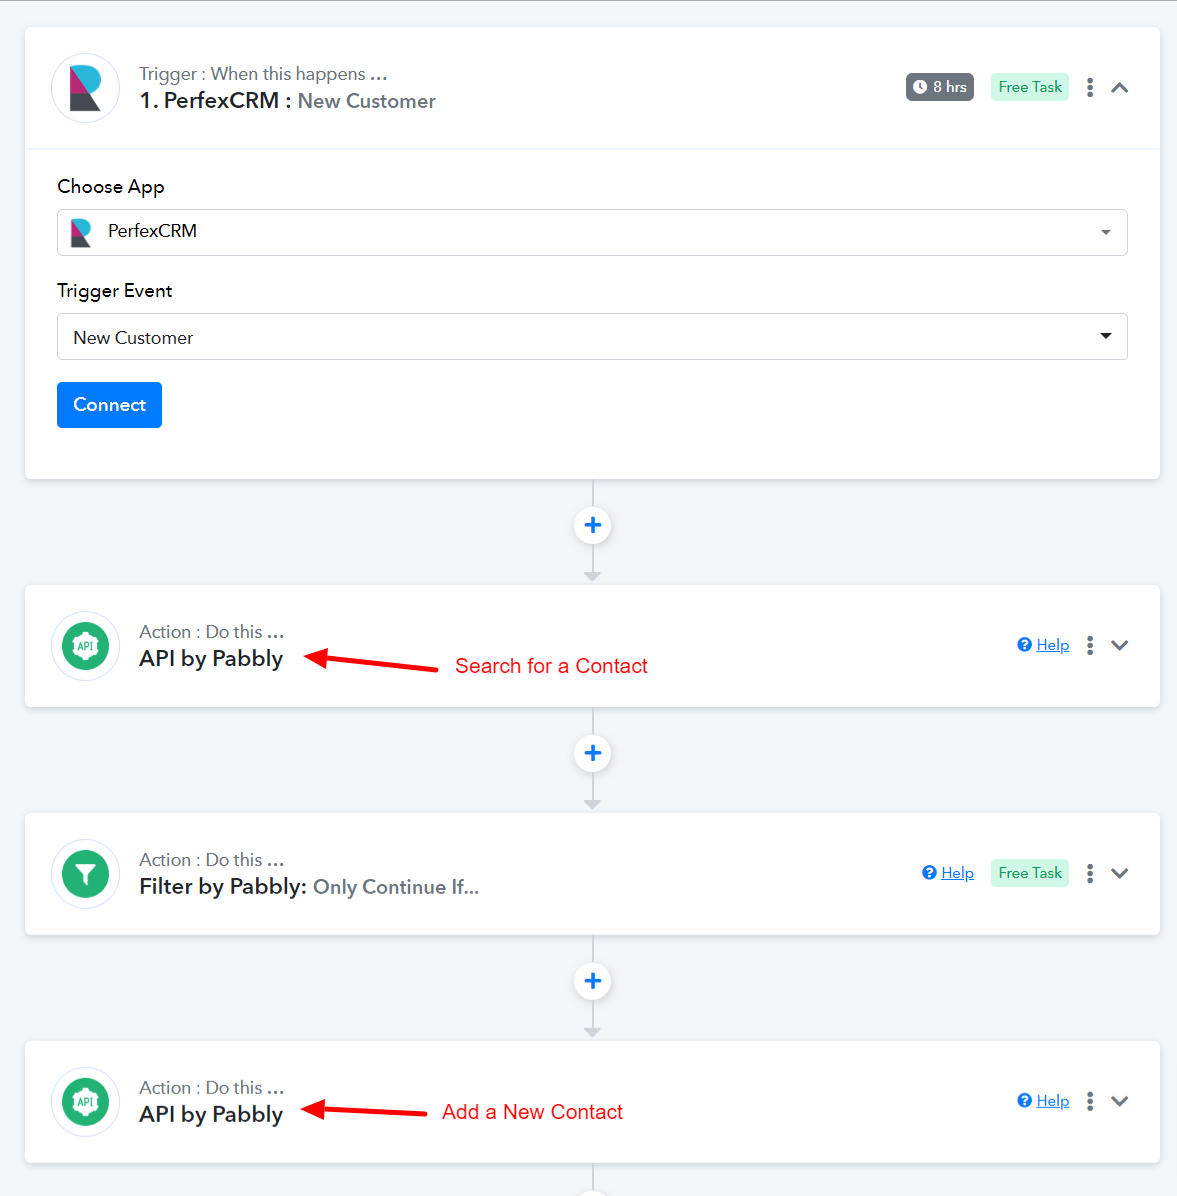The height and width of the screenshot is (1196, 1177).
Task: Open the Trigger Event dropdown
Action: tap(592, 336)
